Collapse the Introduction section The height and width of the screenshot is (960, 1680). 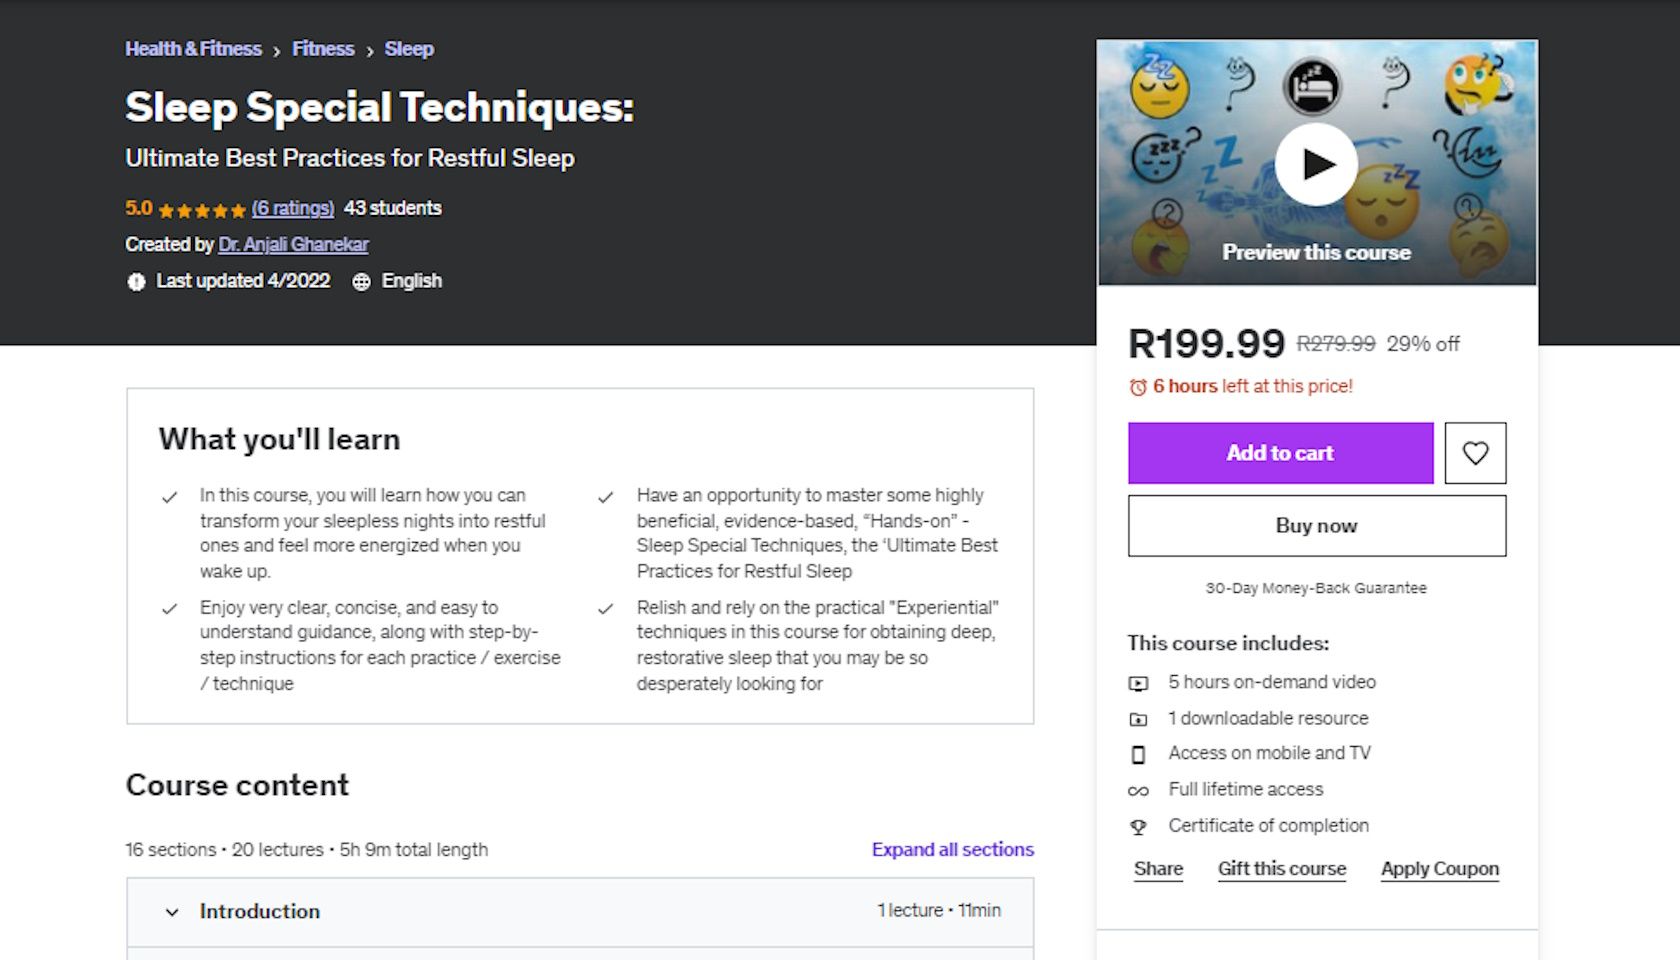(x=172, y=911)
